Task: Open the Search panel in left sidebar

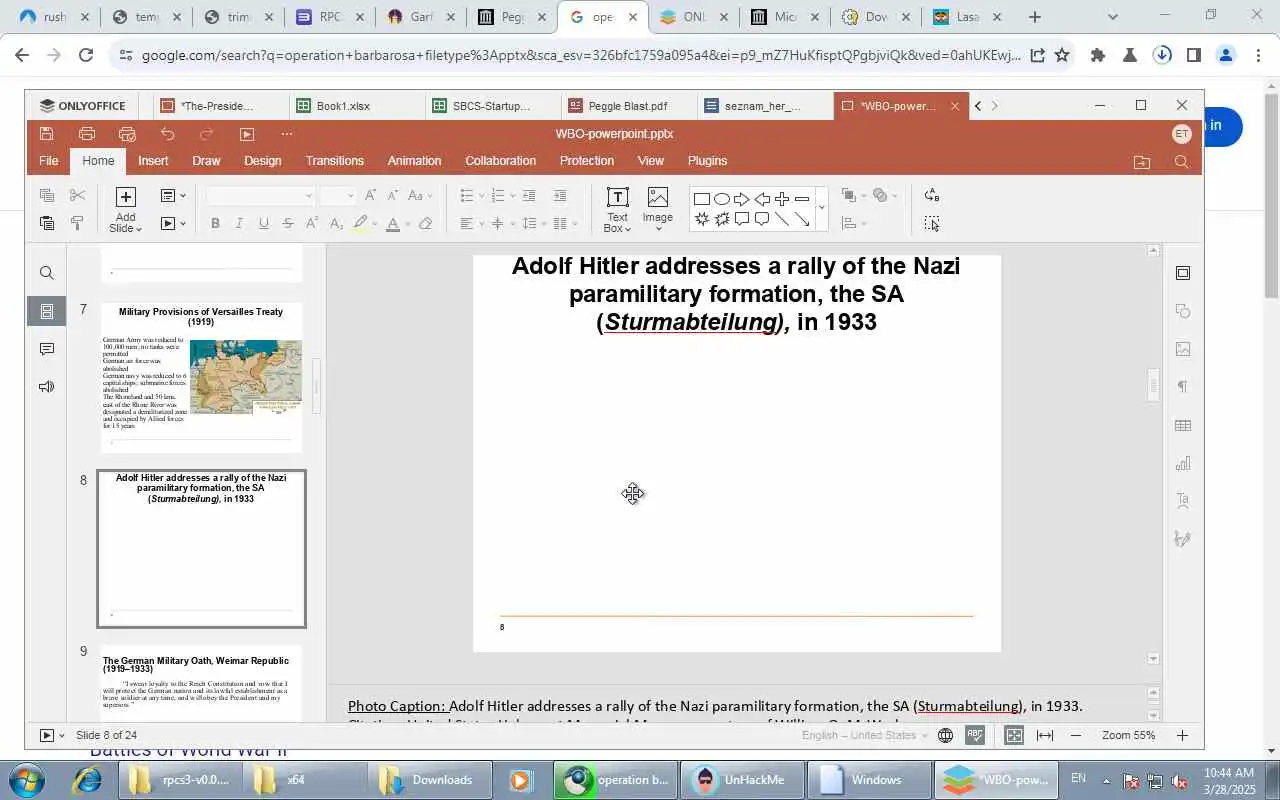Action: coord(47,273)
